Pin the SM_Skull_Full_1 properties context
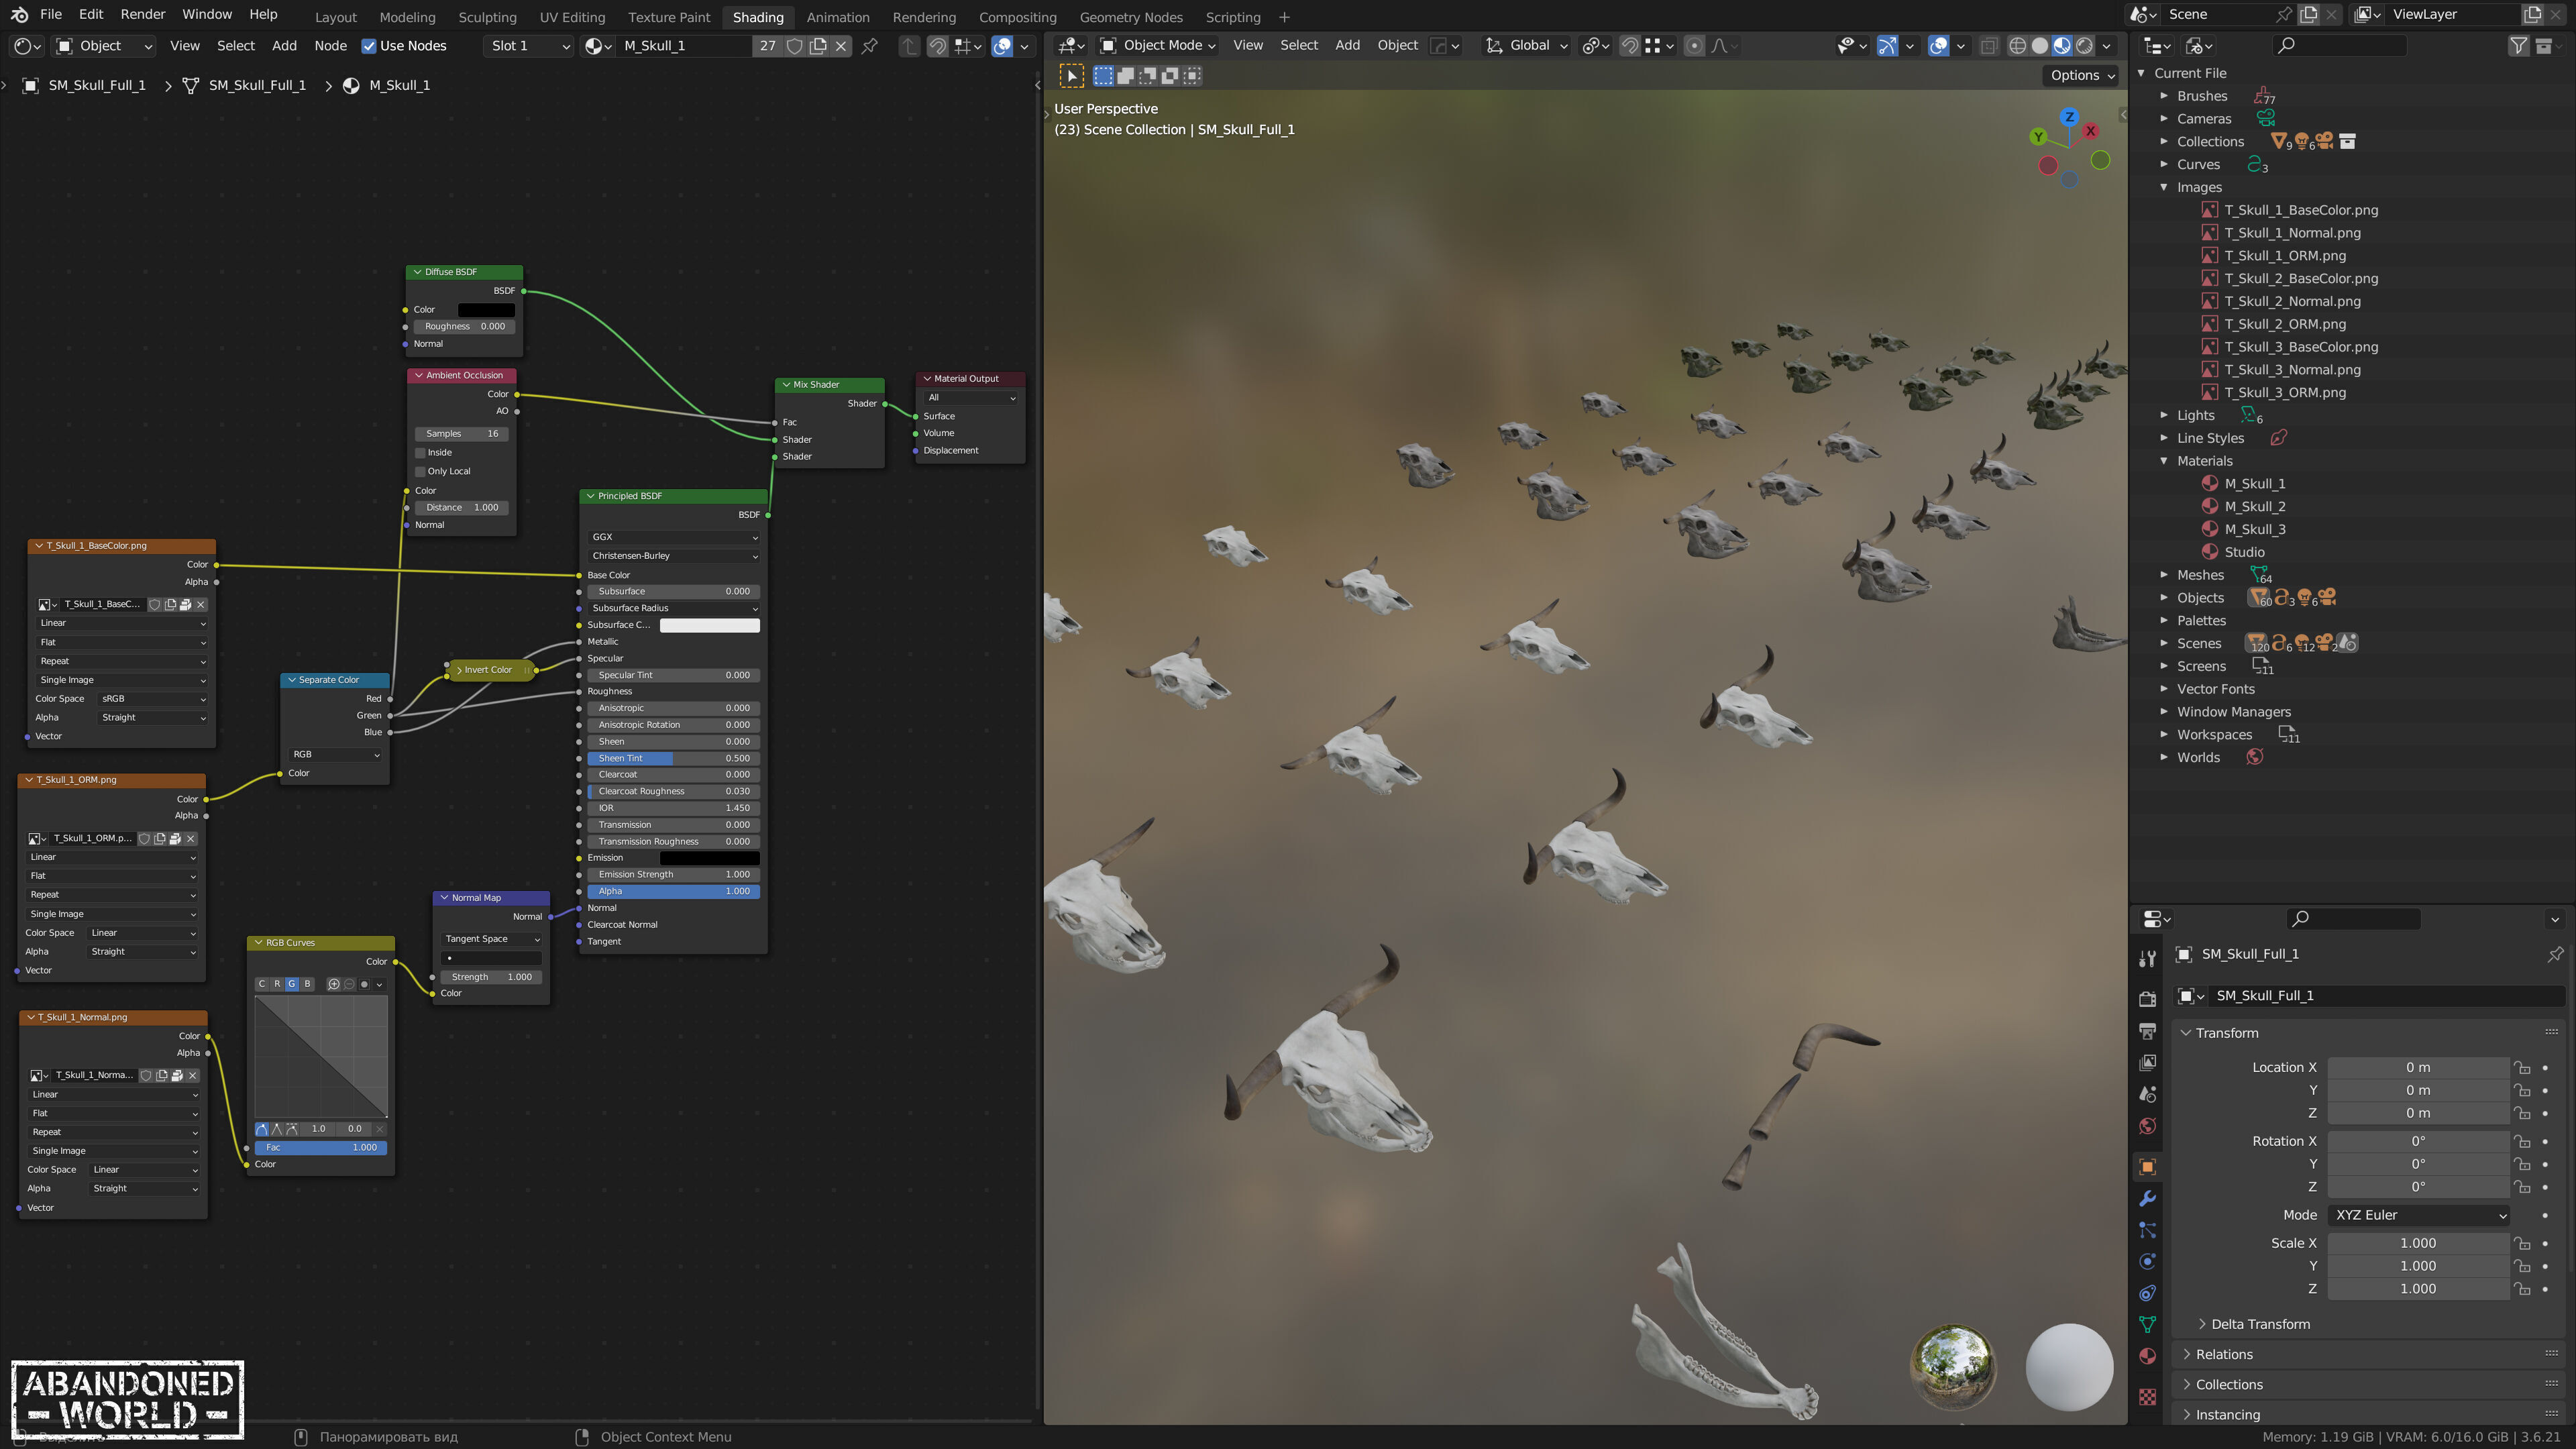This screenshot has height=1449, width=2576. pos(2554,954)
